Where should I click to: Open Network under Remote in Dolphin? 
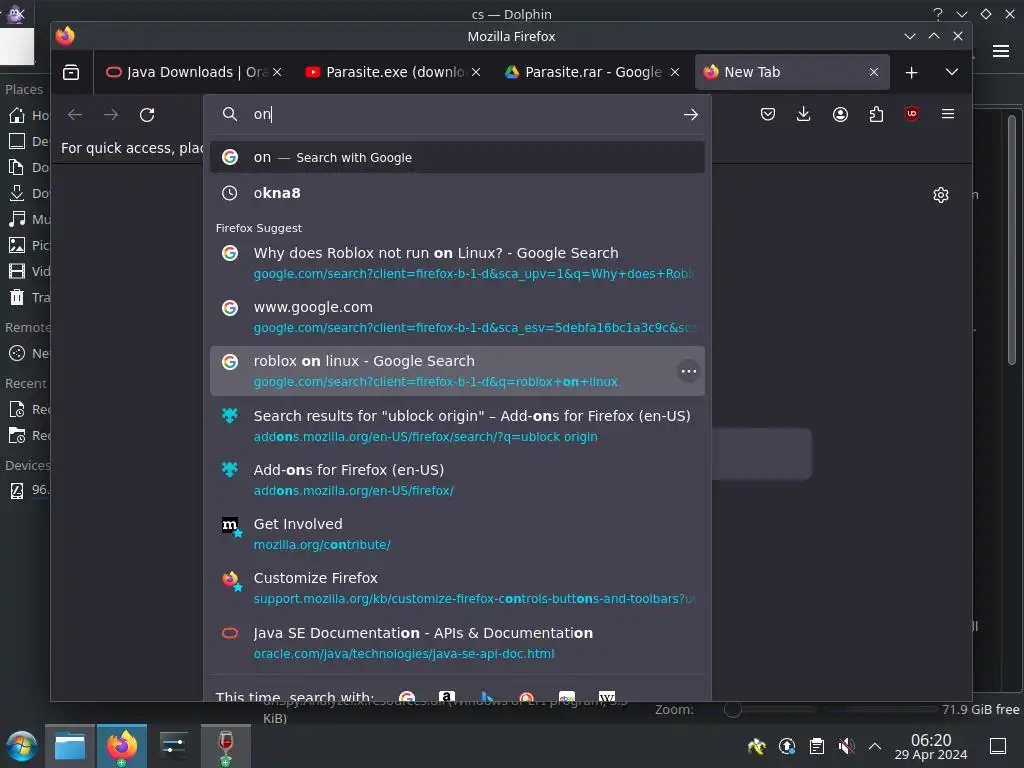[x=27, y=353]
